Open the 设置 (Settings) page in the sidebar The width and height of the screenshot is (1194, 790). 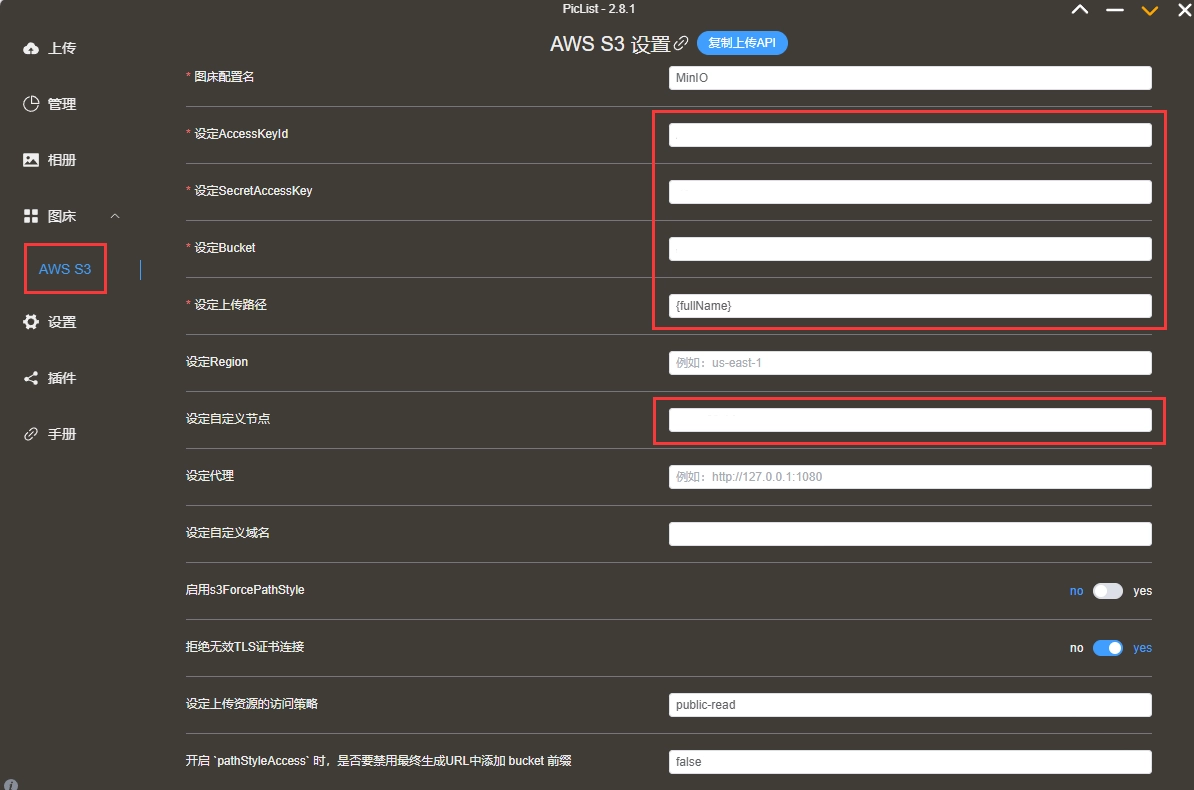49,321
